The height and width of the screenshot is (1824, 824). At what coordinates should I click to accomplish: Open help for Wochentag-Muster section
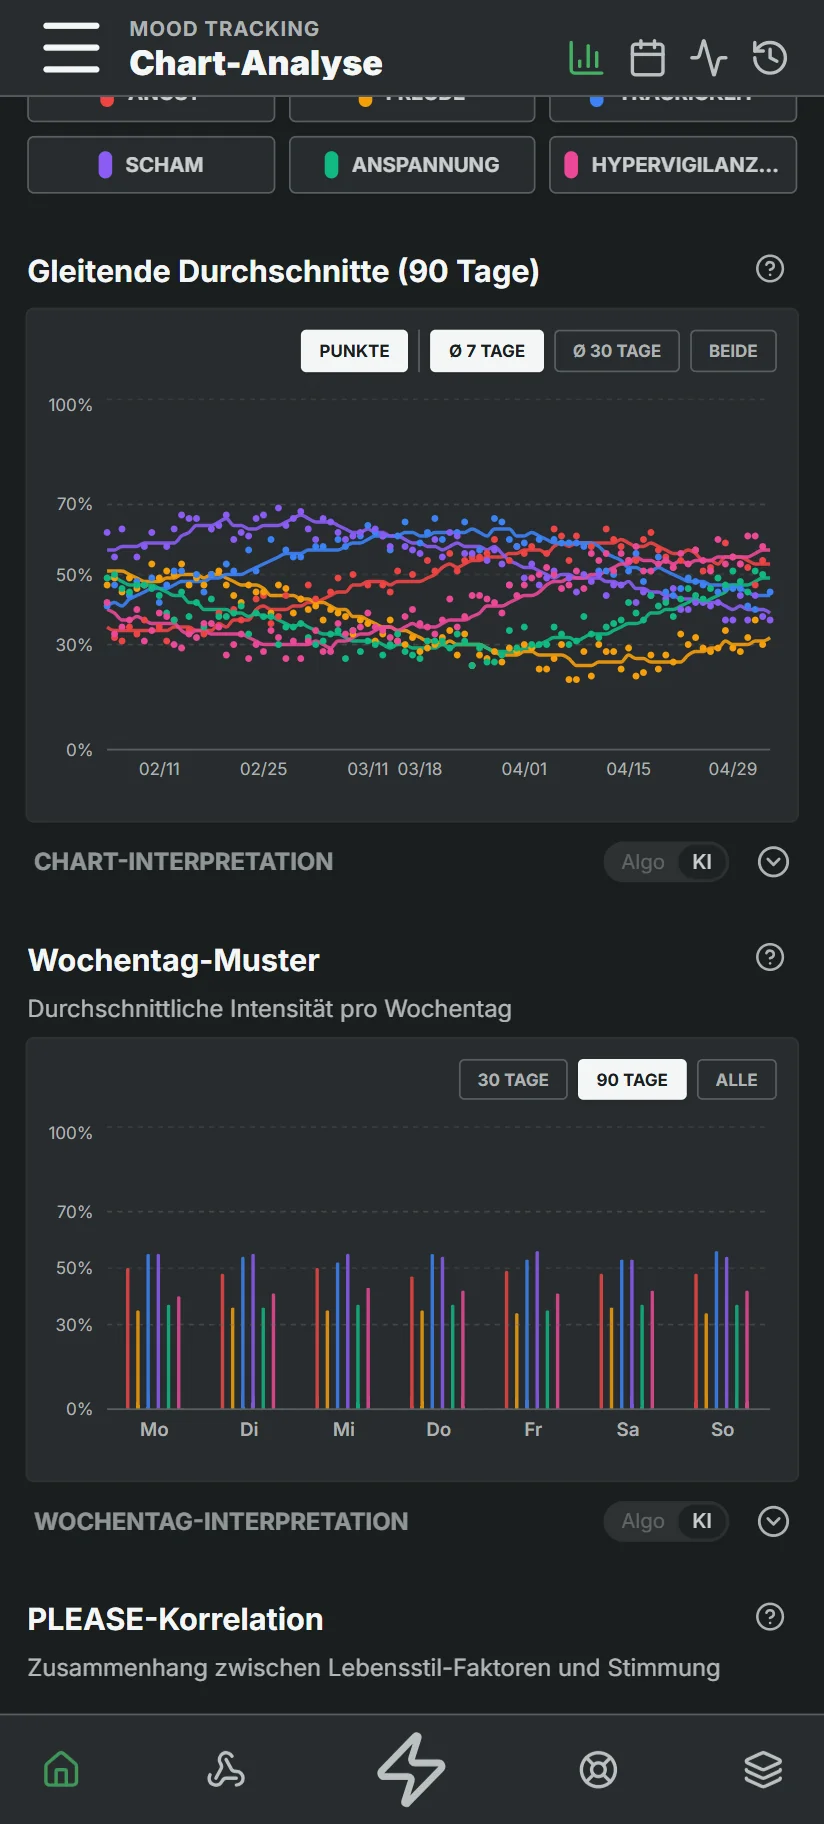click(770, 958)
